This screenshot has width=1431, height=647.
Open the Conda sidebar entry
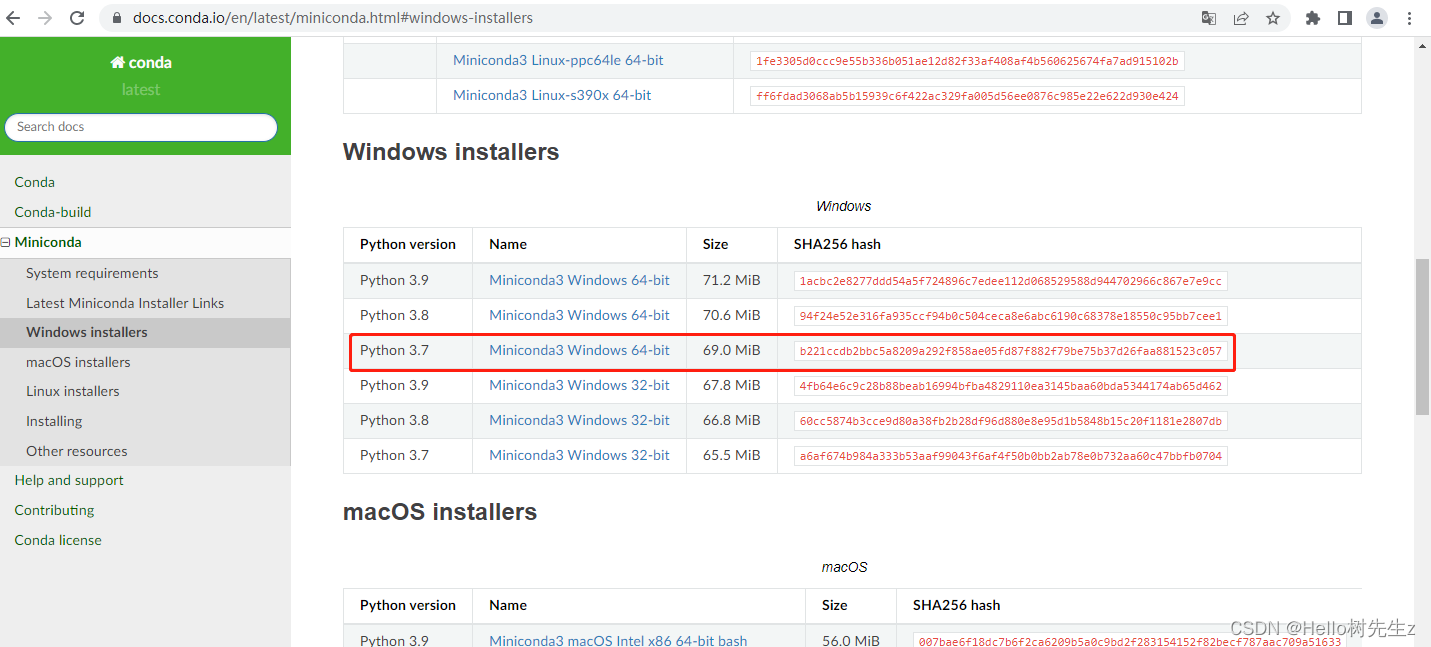[x=35, y=182]
